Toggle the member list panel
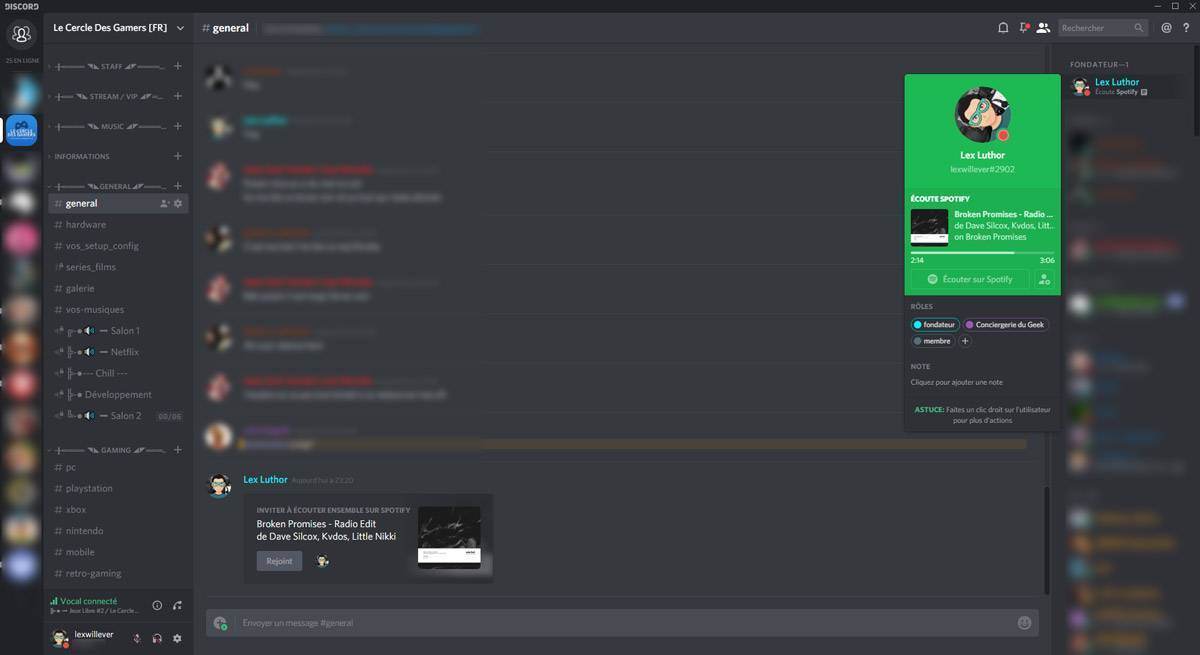Viewport: 1200px width, 655px height. tap(1043, 28)
